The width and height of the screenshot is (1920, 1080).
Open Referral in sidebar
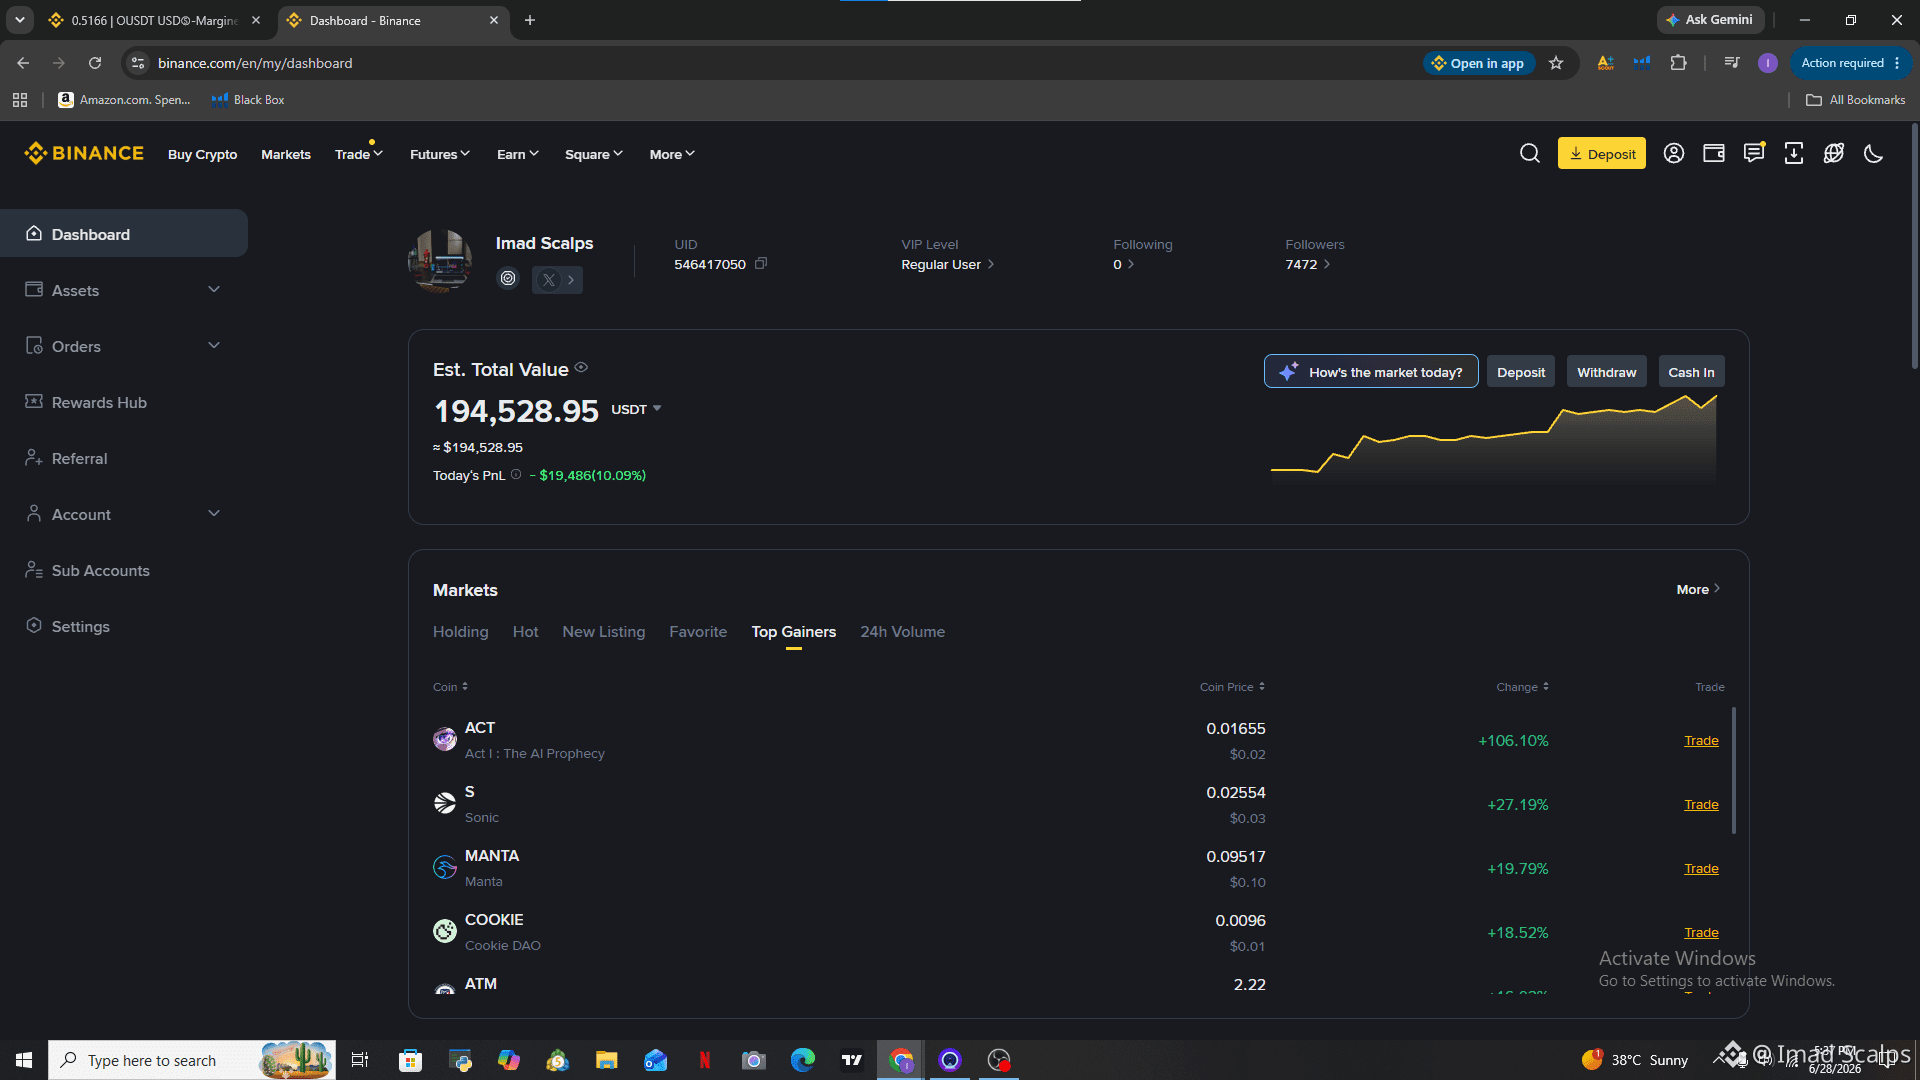[124, 458]
